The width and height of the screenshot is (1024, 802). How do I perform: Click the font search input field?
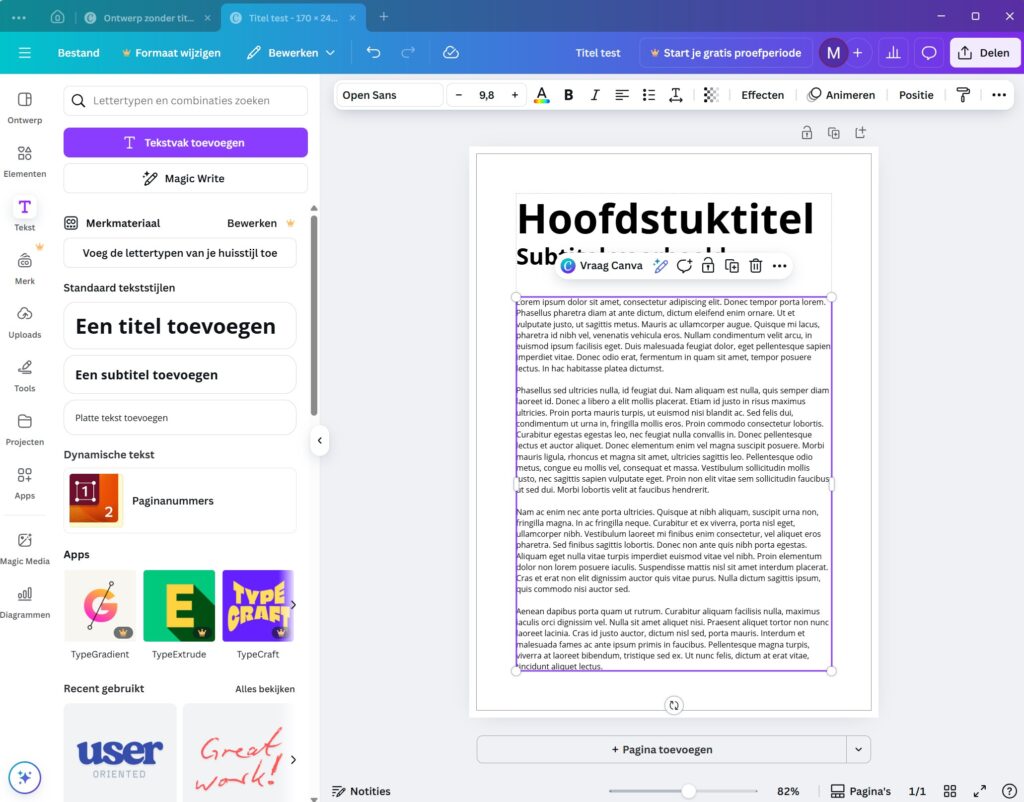pos(196,101)
